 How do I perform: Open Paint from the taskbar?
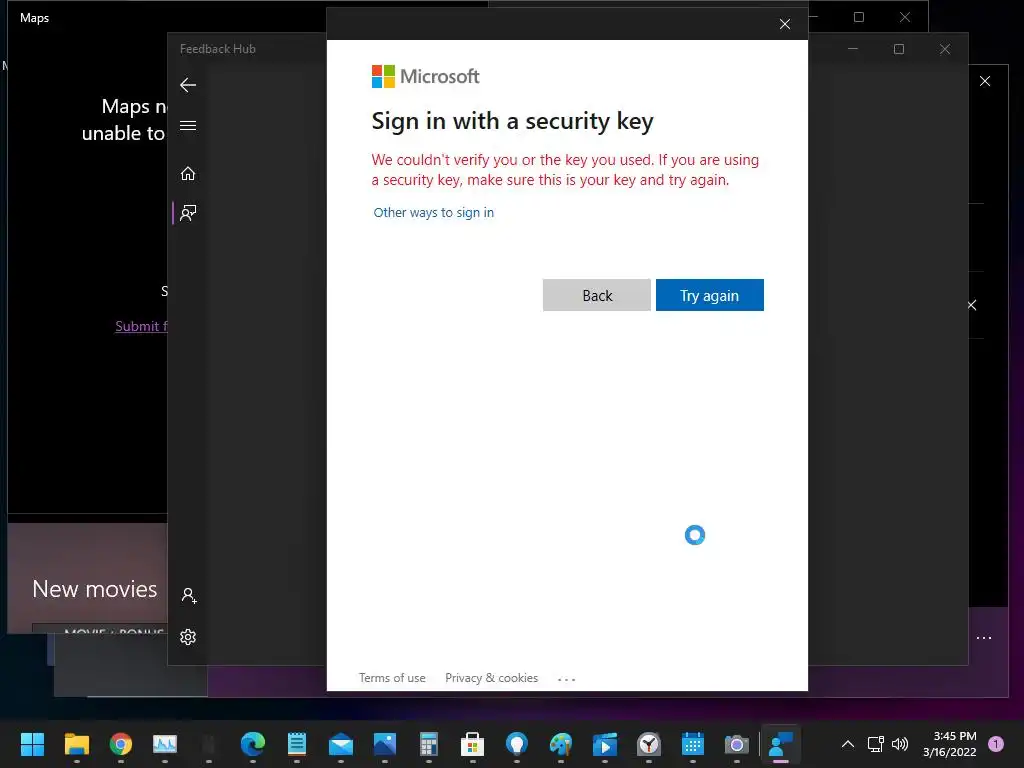[560, 744]
